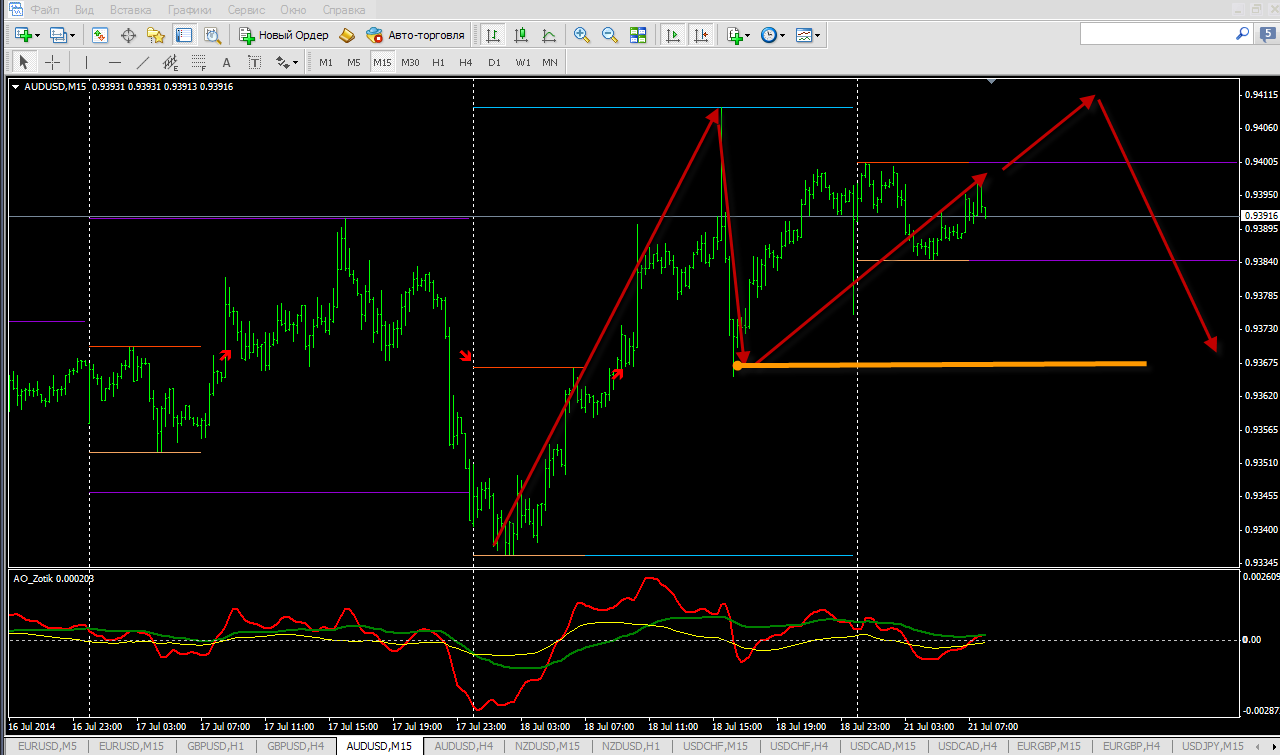The width and height of the screenshot is (1280, 755).
Task: Open the Indicators list dropdown
Action: 738,35
